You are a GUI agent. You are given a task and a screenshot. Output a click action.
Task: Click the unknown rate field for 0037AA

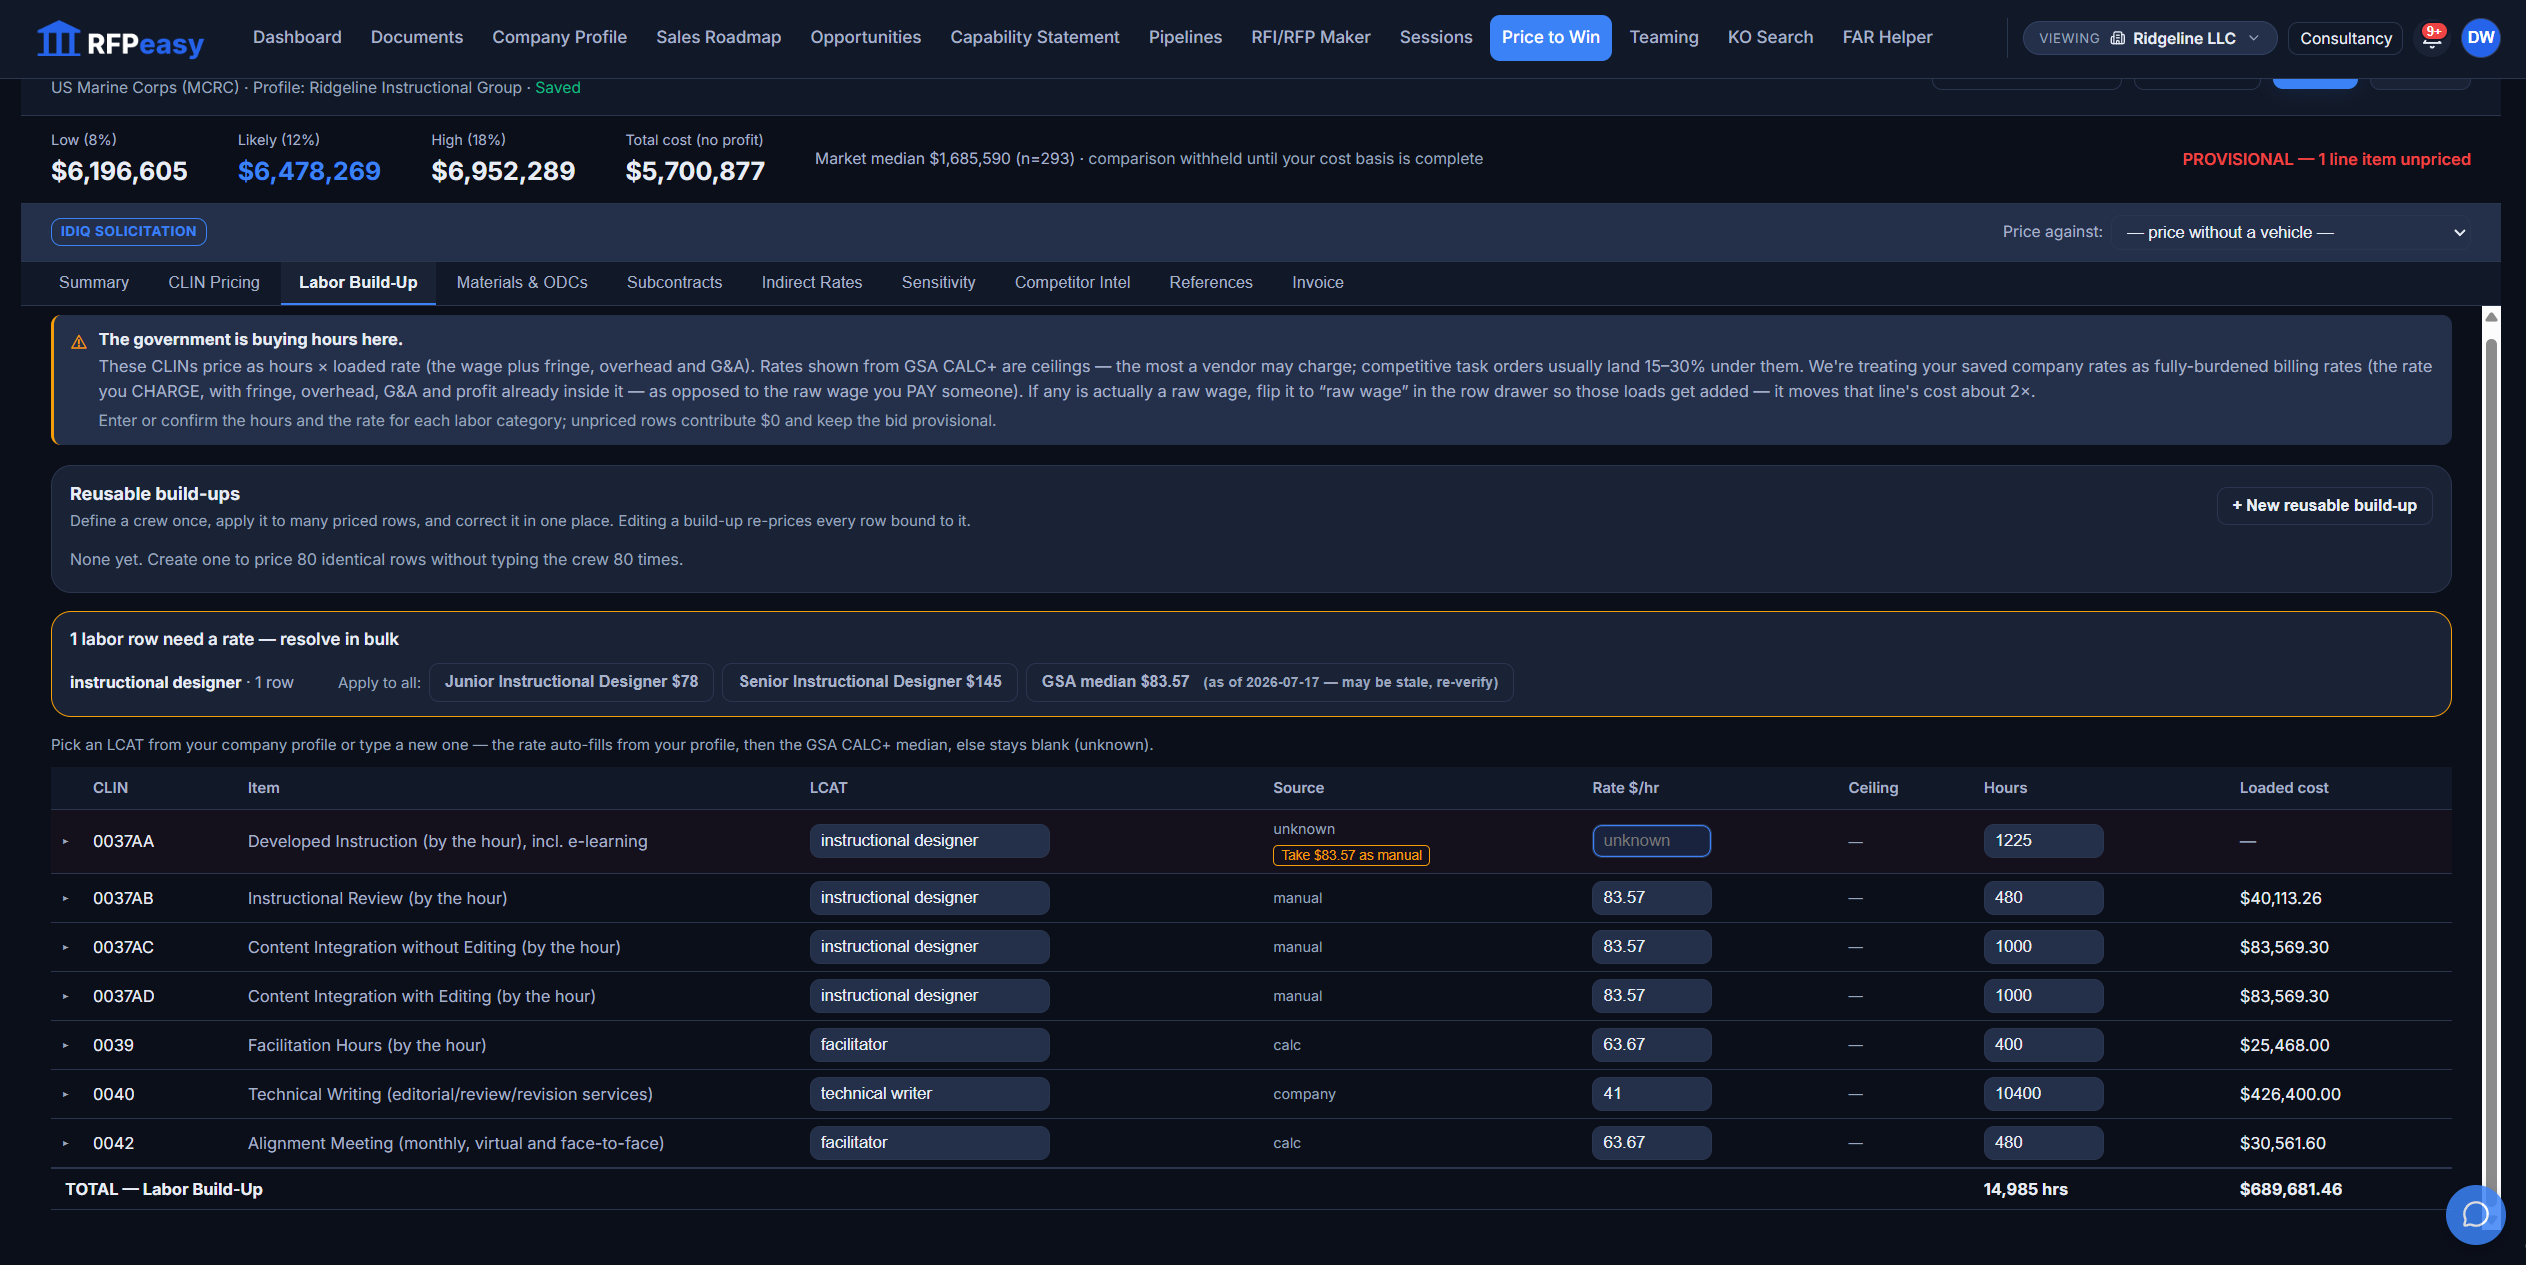pos(1651,841)
